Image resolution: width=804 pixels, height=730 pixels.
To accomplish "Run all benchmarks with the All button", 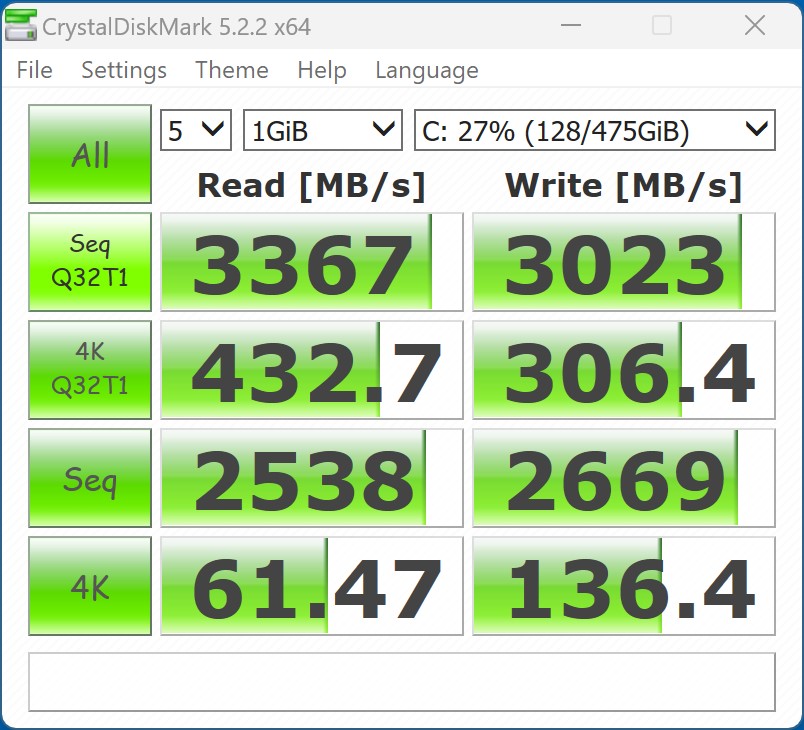I will click(x=90, y=154).
